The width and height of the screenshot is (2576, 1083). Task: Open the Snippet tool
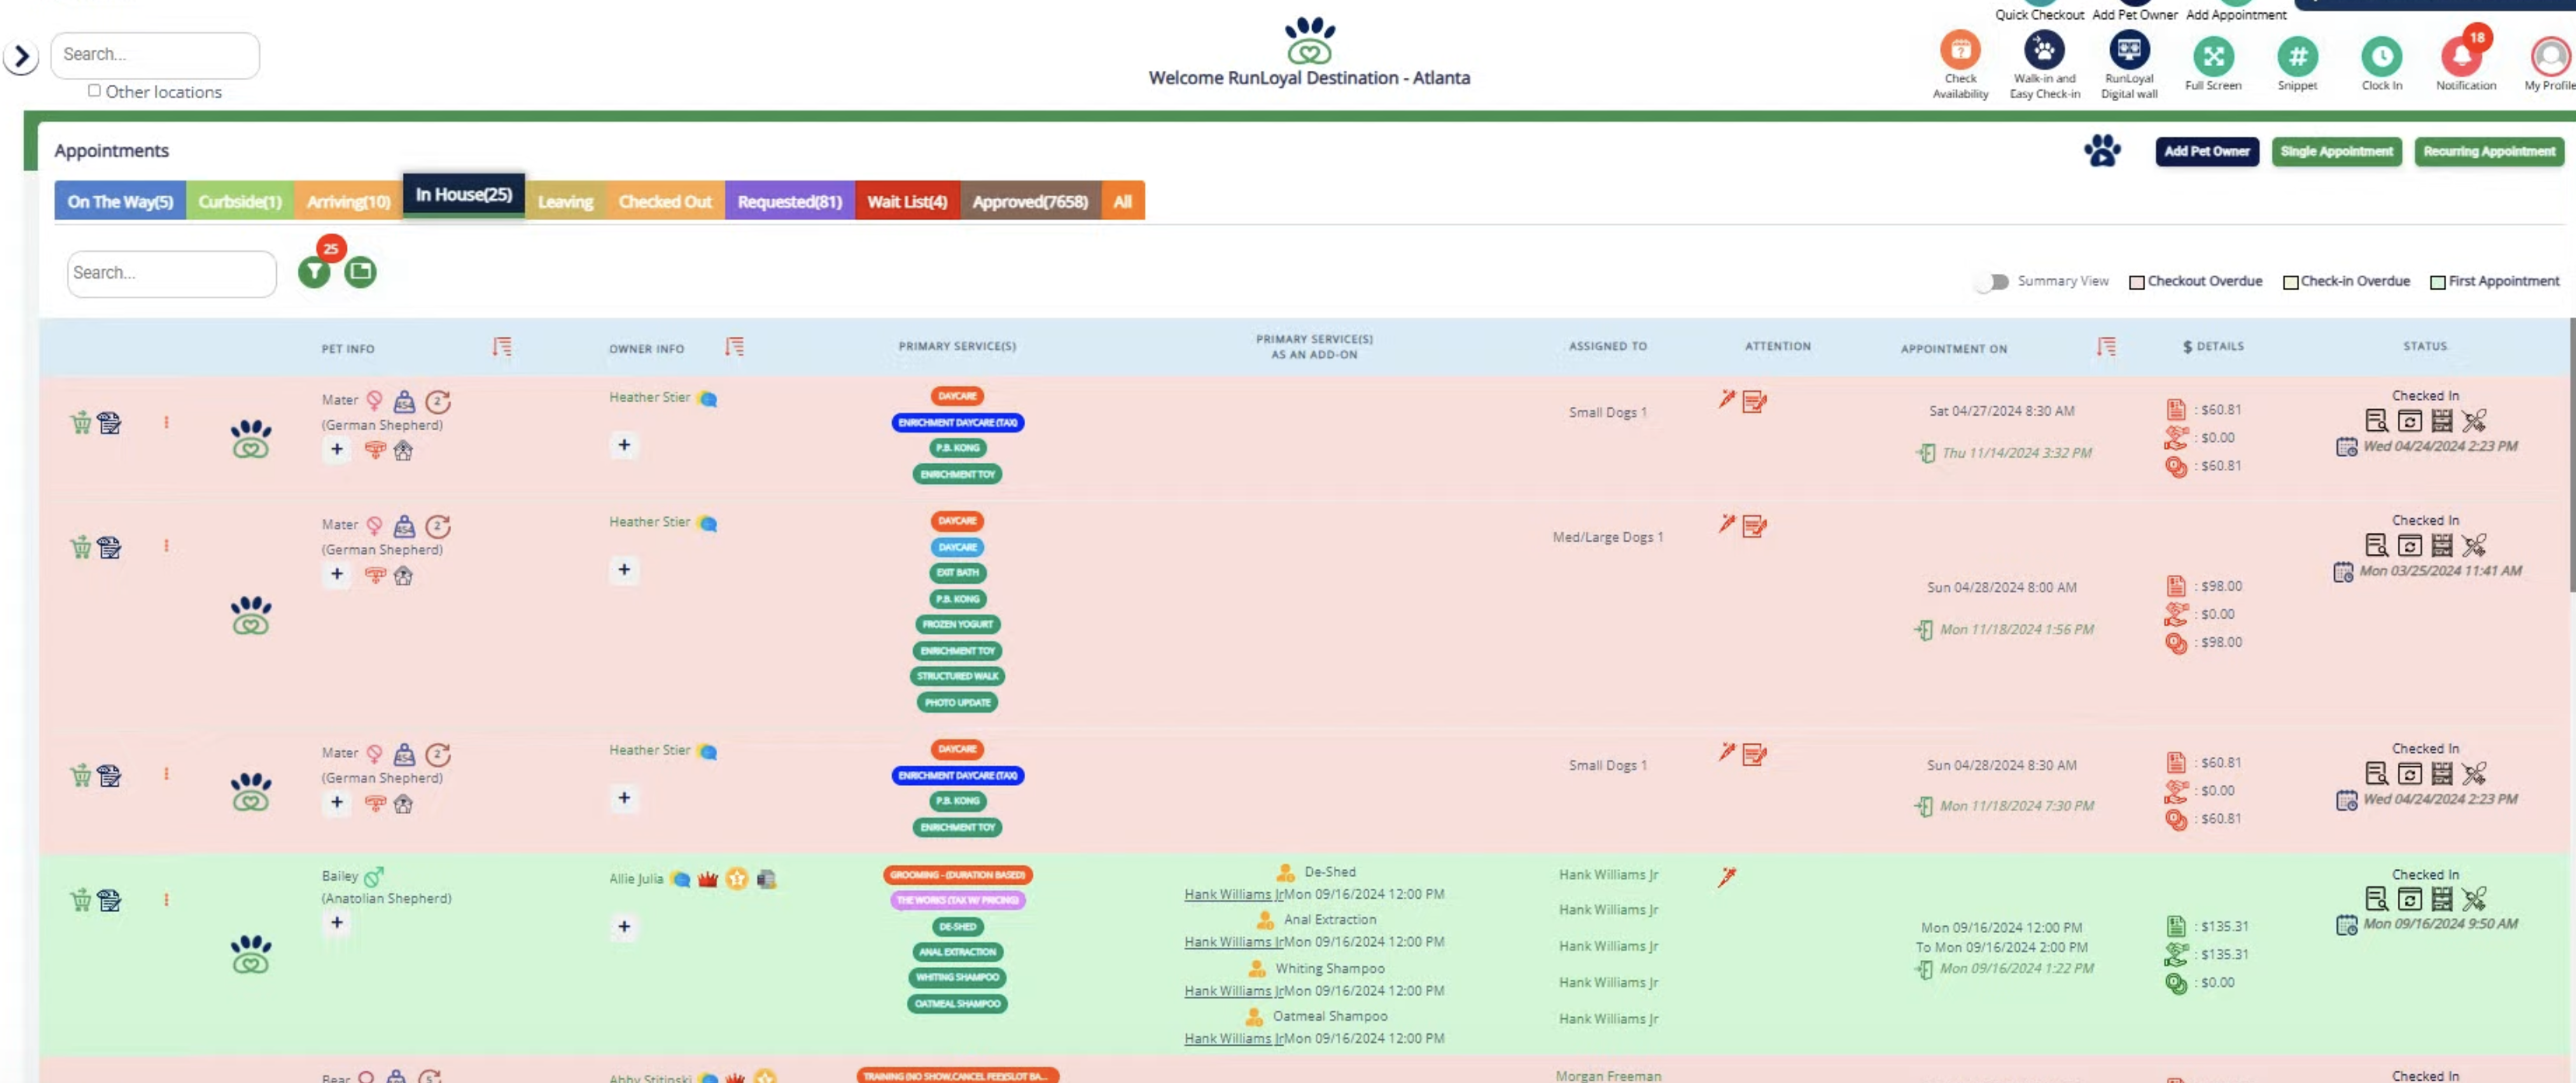click(2297, 56)
